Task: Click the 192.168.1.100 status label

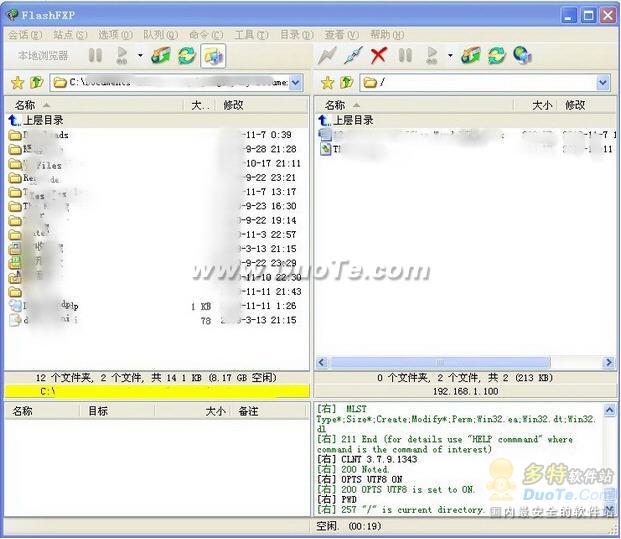Action: (465, 392)
